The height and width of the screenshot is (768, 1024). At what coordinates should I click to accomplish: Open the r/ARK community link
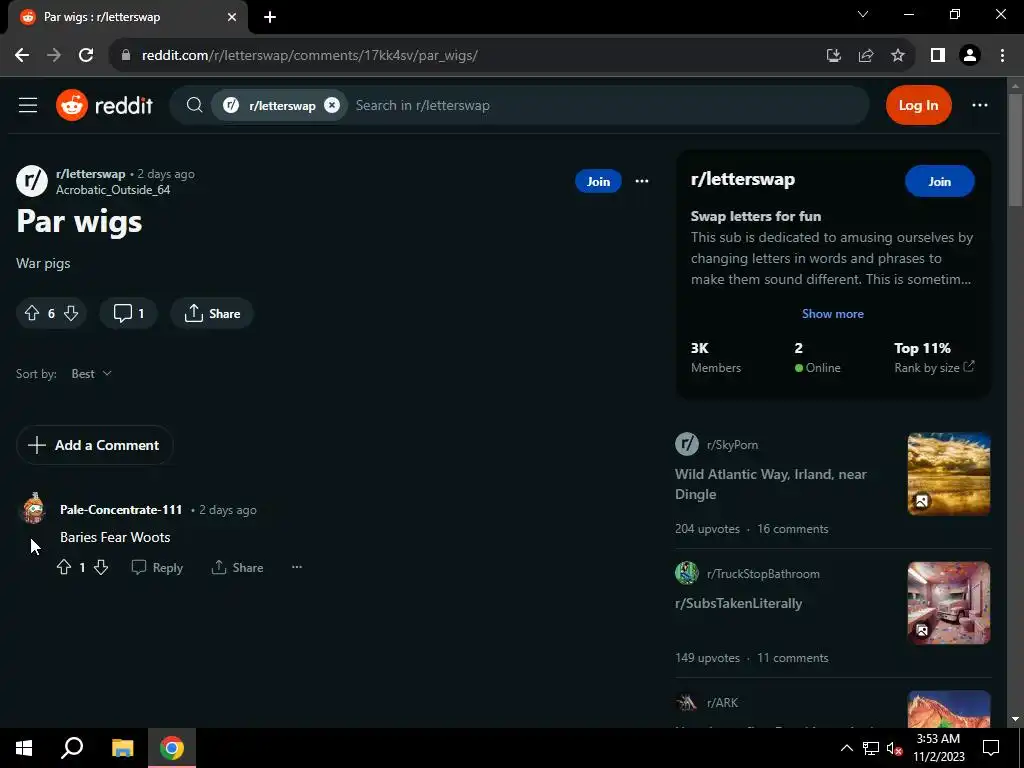[x=722, y=703]
